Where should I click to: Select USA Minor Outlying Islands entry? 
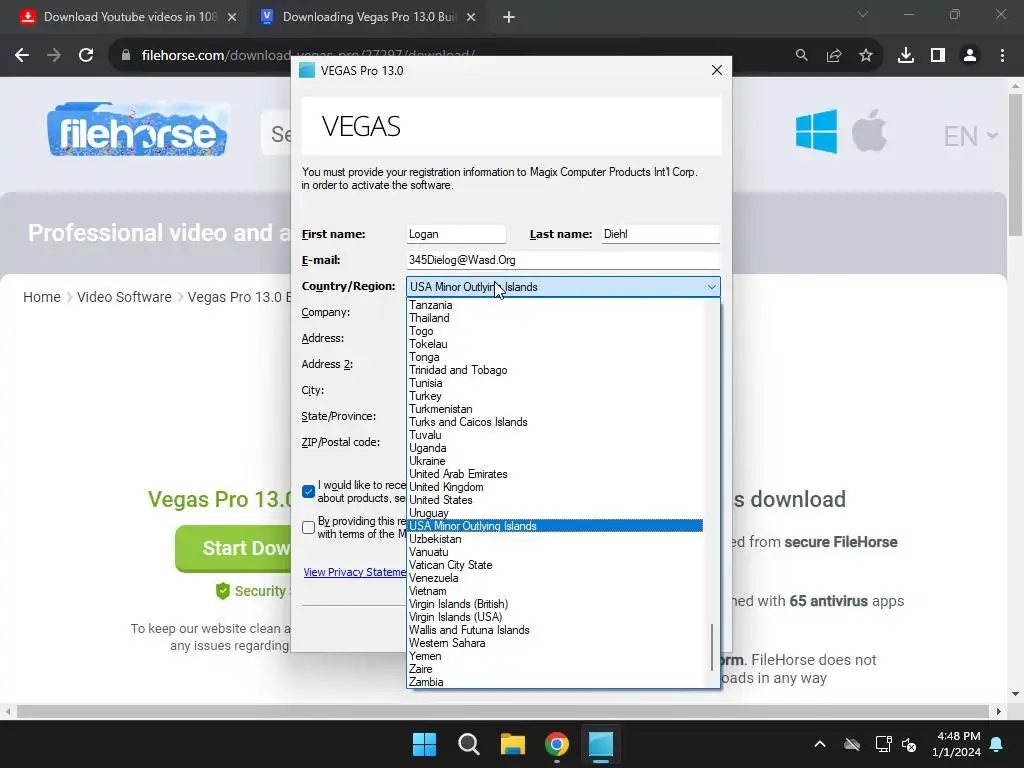point(555,526)
